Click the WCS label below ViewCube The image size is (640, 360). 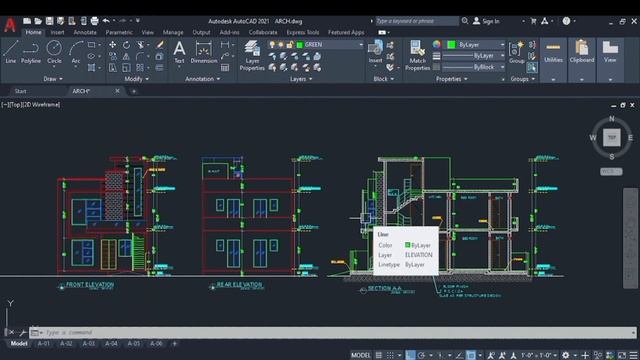tap(611, 171)
